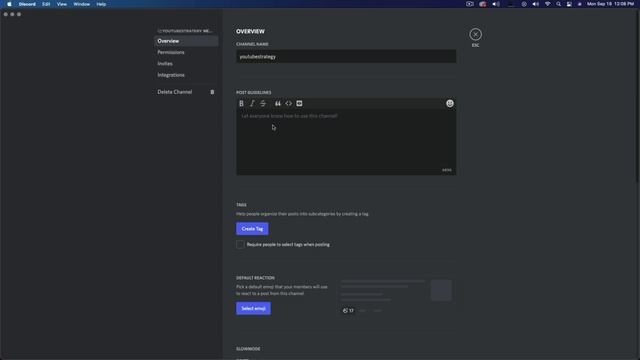Insert block quote in guidelines editor
The image size is (640, 360).
[278, 104]
